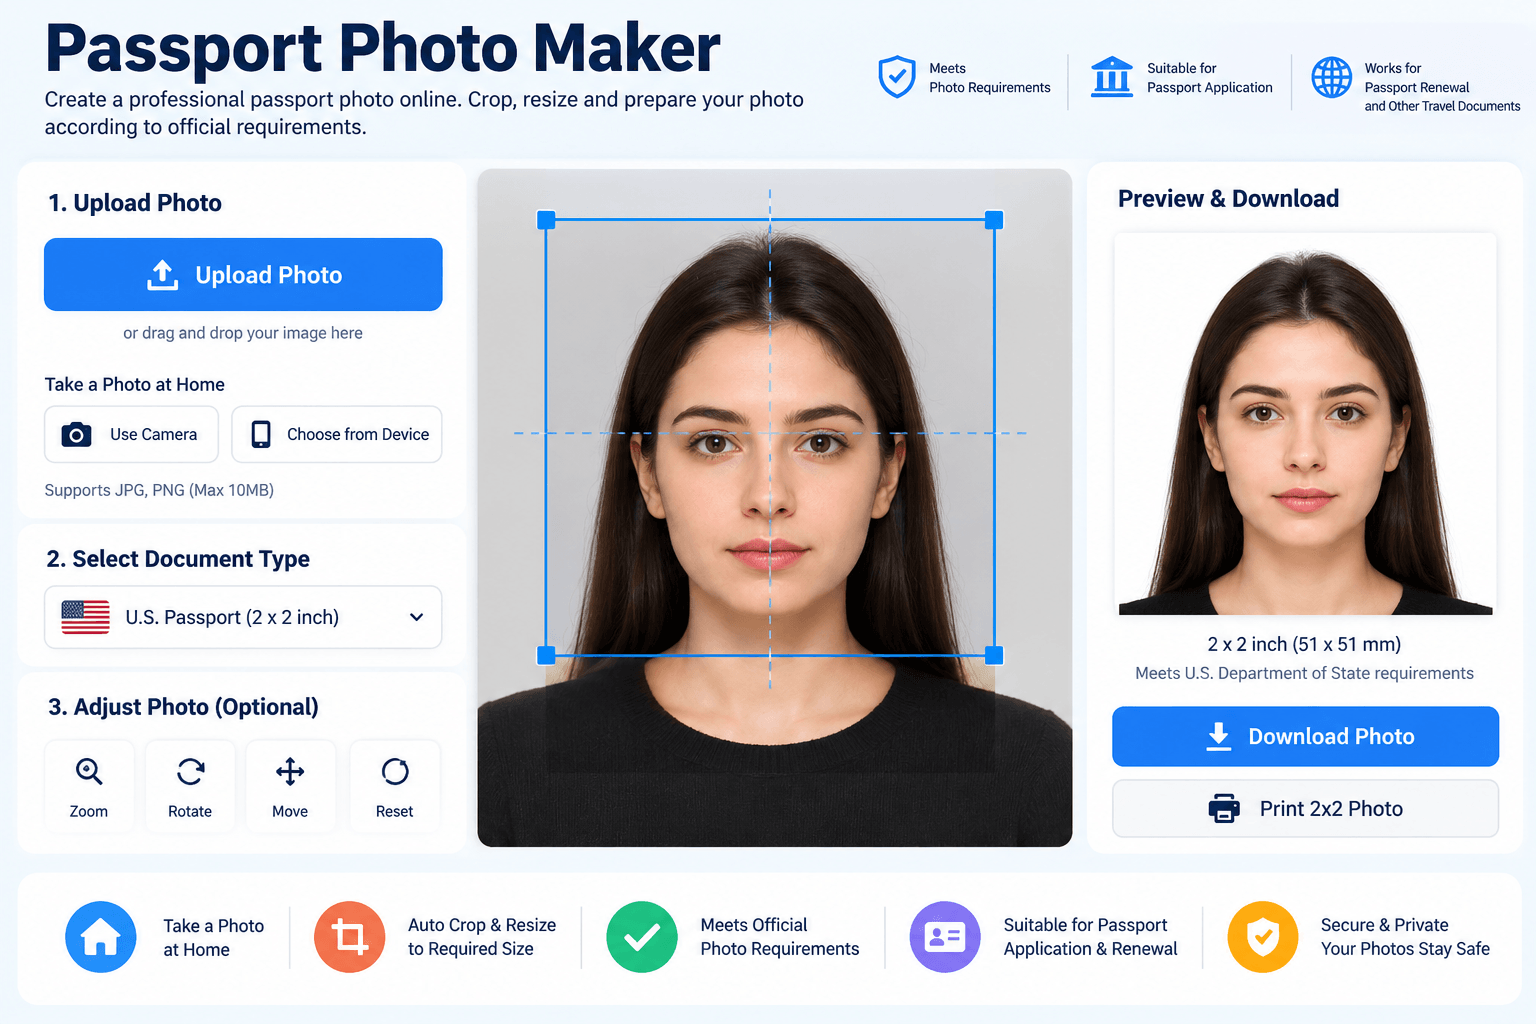The height and width of the screenshot is (1024, 1536).
Task: Click the printer icon
Action: tap(1224, 808)
